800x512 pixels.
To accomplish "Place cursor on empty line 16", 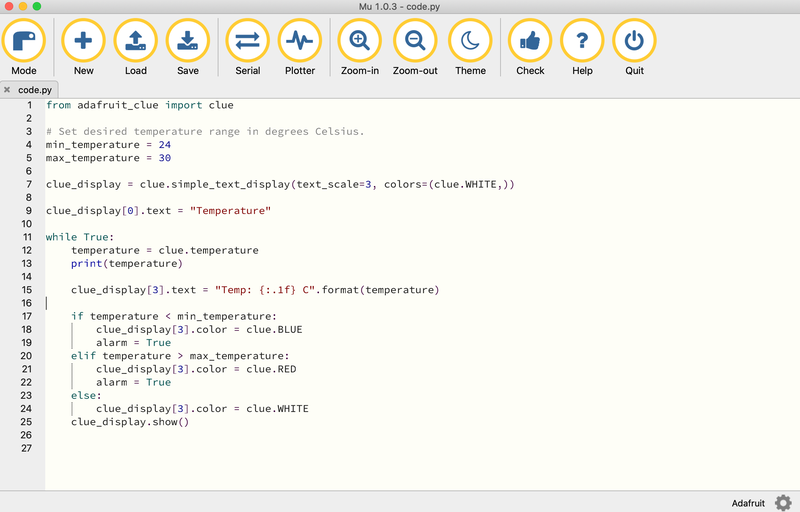I will [200, 303].
